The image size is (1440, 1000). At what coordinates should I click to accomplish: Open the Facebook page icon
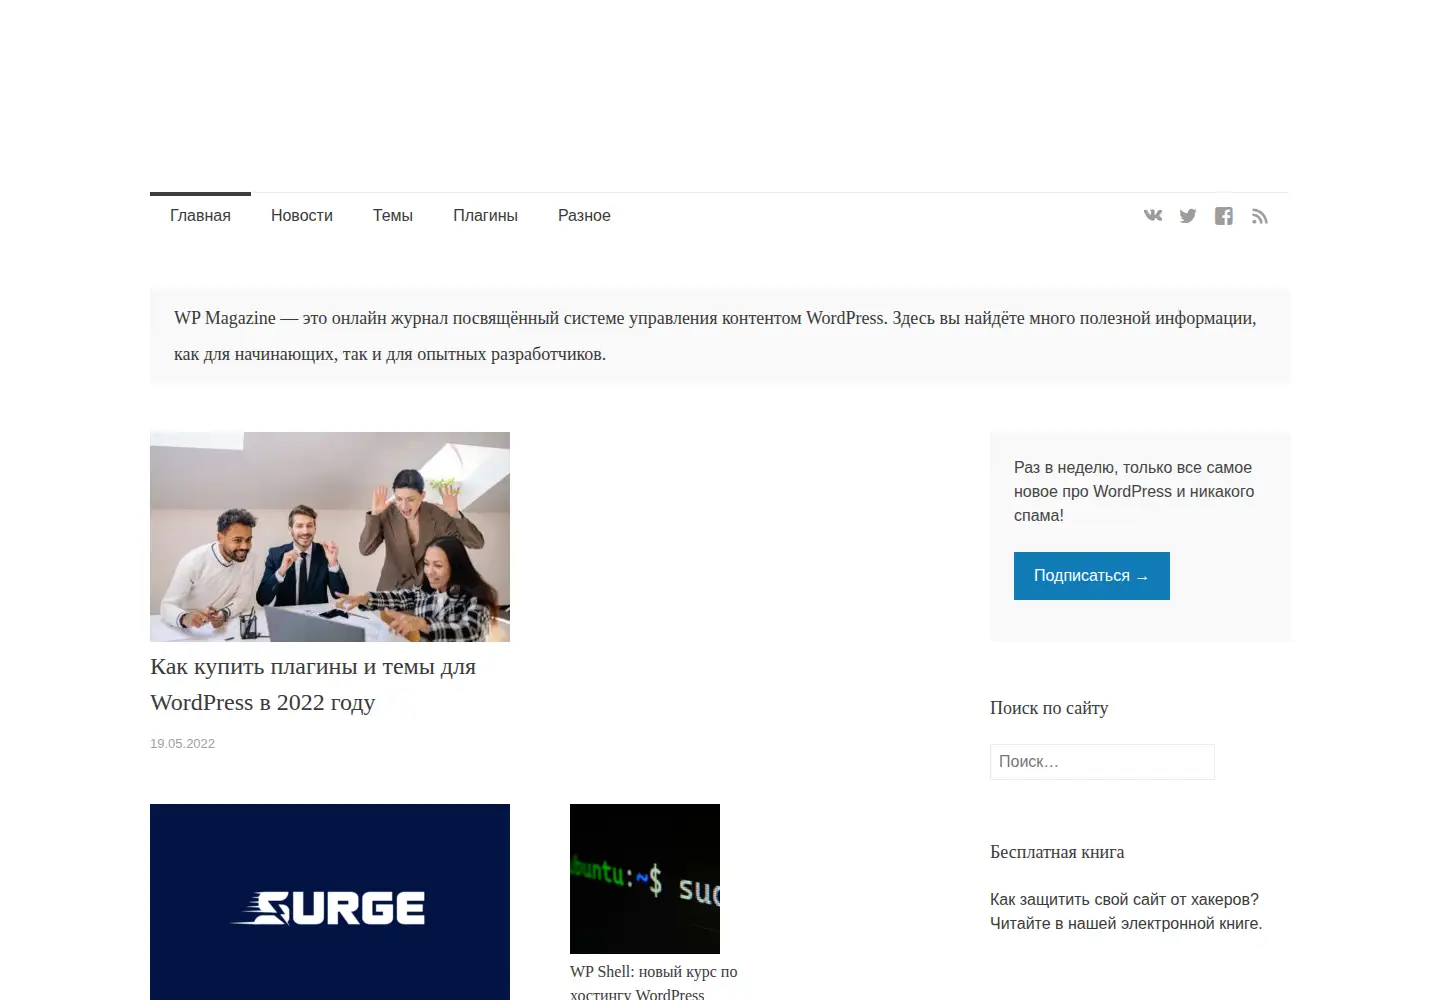1224,216
